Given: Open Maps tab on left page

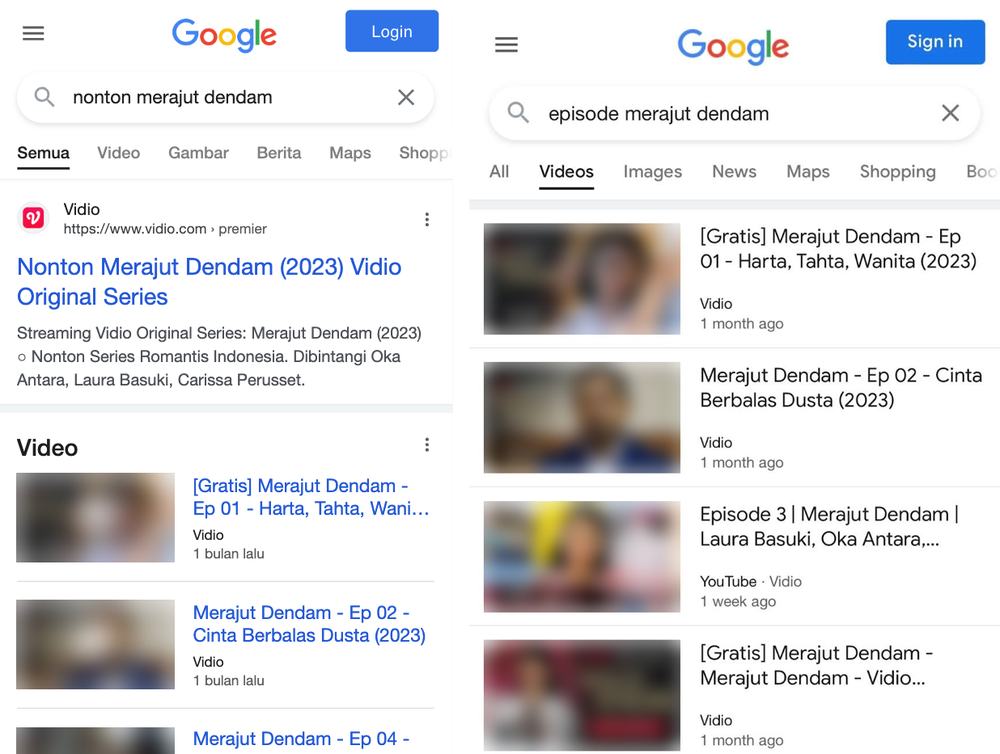Looking at the screenshot, I should 350,153.
